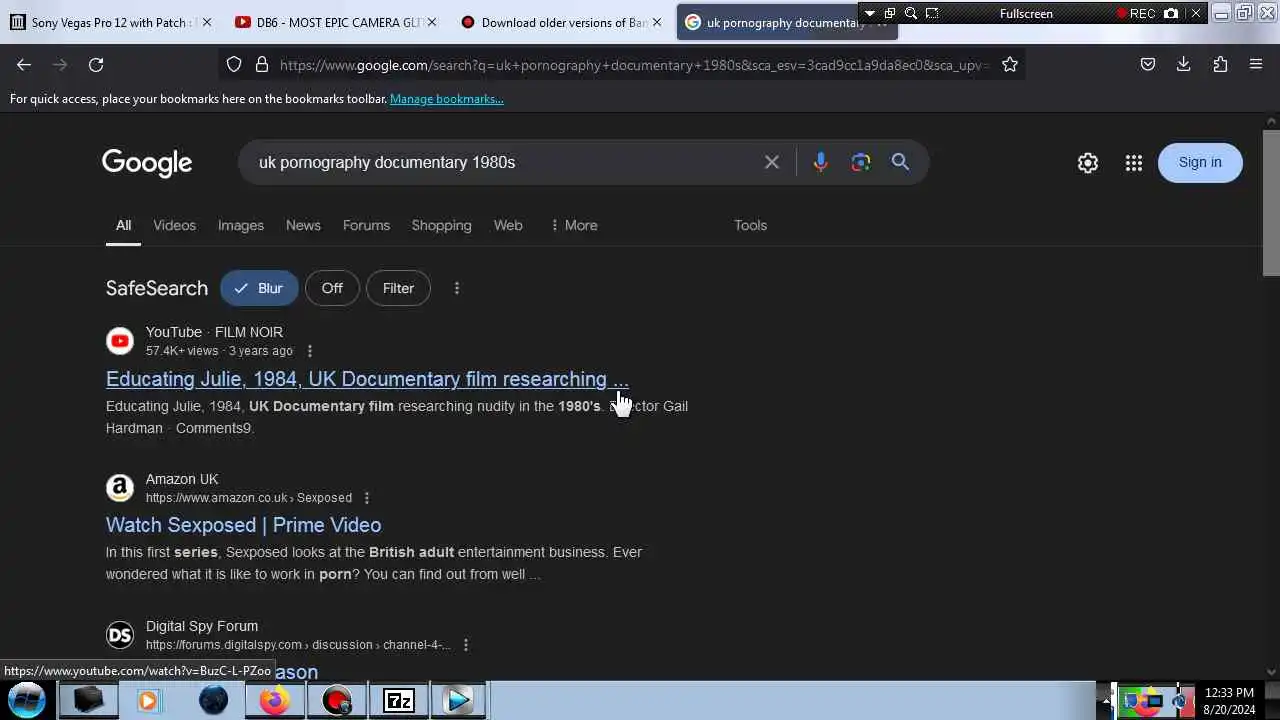Open the search Tools options

pos(750,225)
